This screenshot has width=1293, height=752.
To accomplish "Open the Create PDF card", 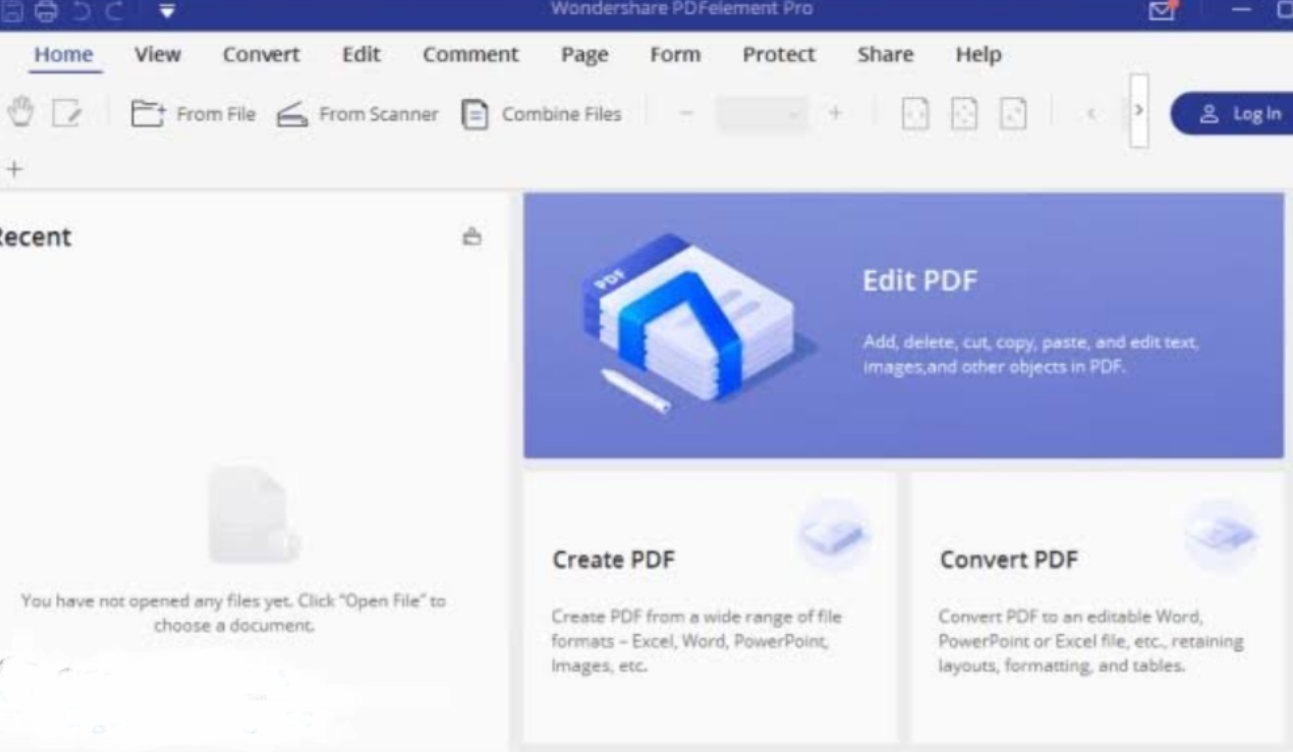I will (x=709, y=607).
